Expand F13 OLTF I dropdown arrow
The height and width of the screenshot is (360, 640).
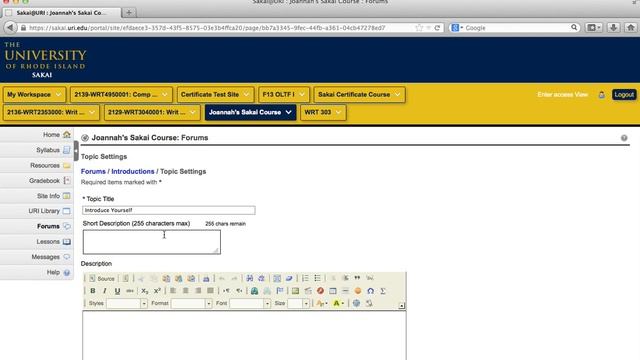pyautogui.click(x=302, y=95)
